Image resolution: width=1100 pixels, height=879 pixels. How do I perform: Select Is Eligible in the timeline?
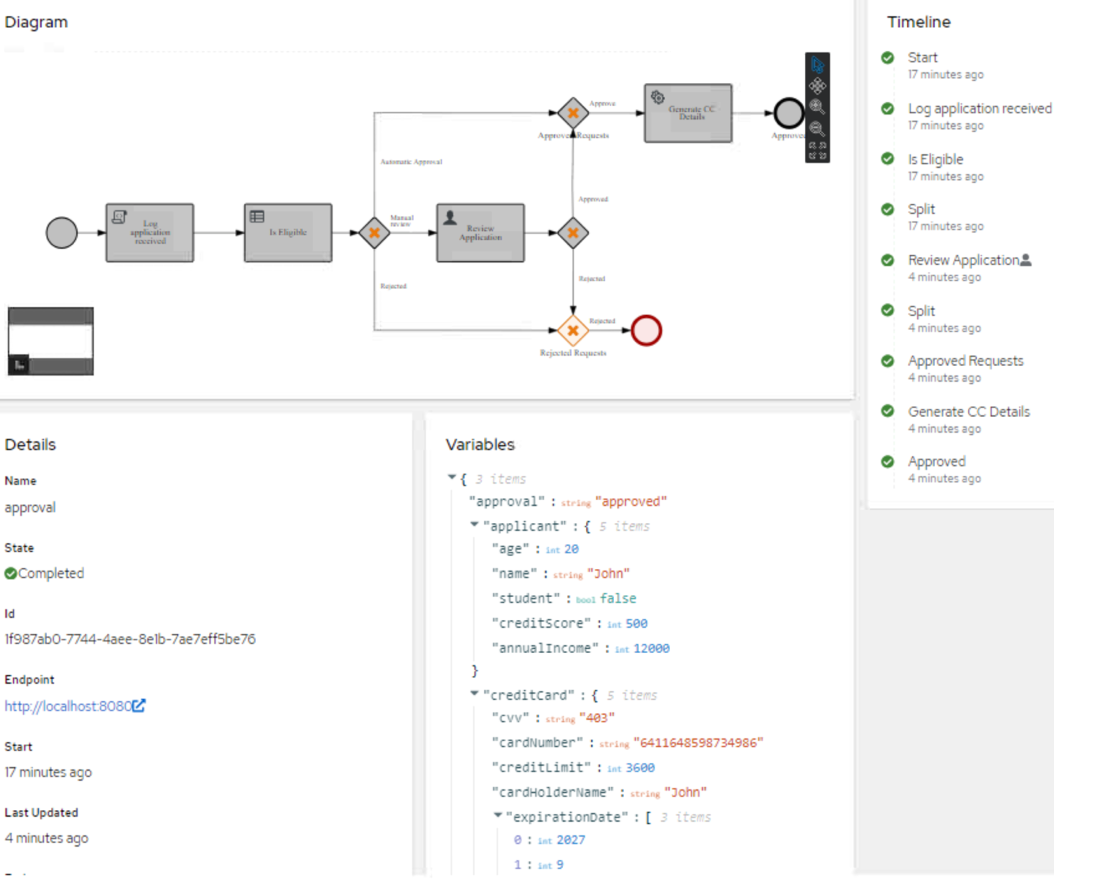(x=935, y=159)
